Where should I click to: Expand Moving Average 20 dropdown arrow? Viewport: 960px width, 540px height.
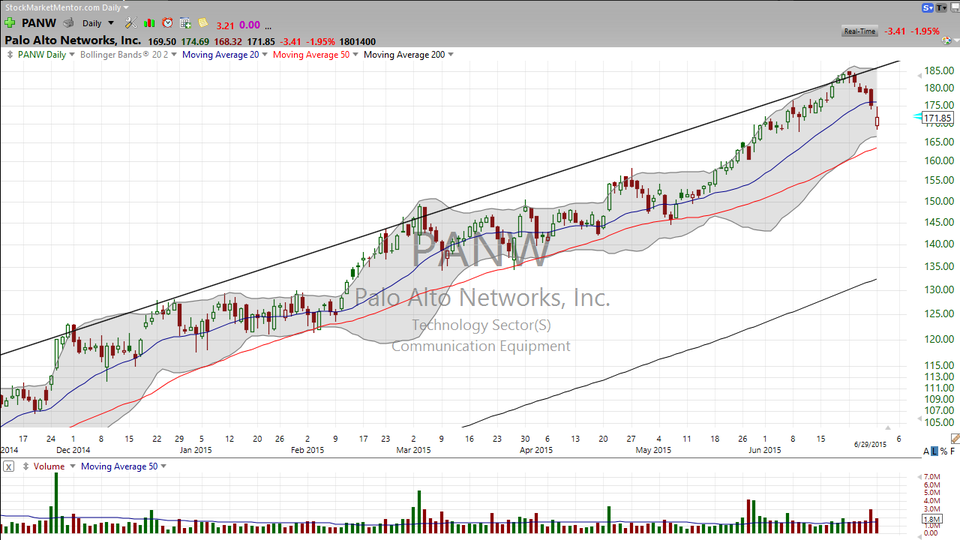pos(264,54)
